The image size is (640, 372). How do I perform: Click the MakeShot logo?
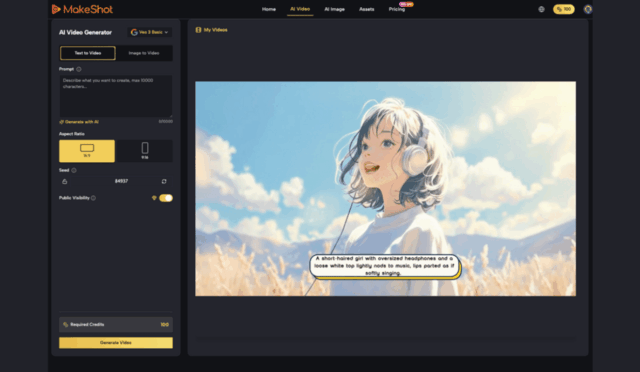coord(82,9)
